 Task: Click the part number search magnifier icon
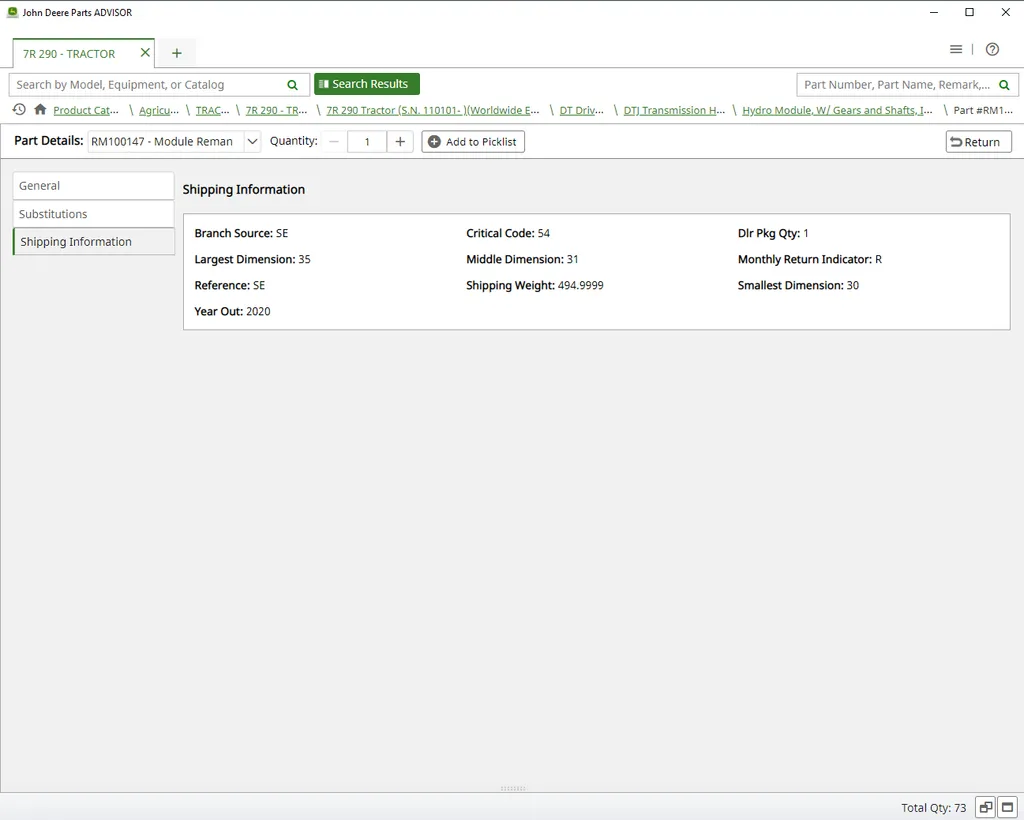1004,85
